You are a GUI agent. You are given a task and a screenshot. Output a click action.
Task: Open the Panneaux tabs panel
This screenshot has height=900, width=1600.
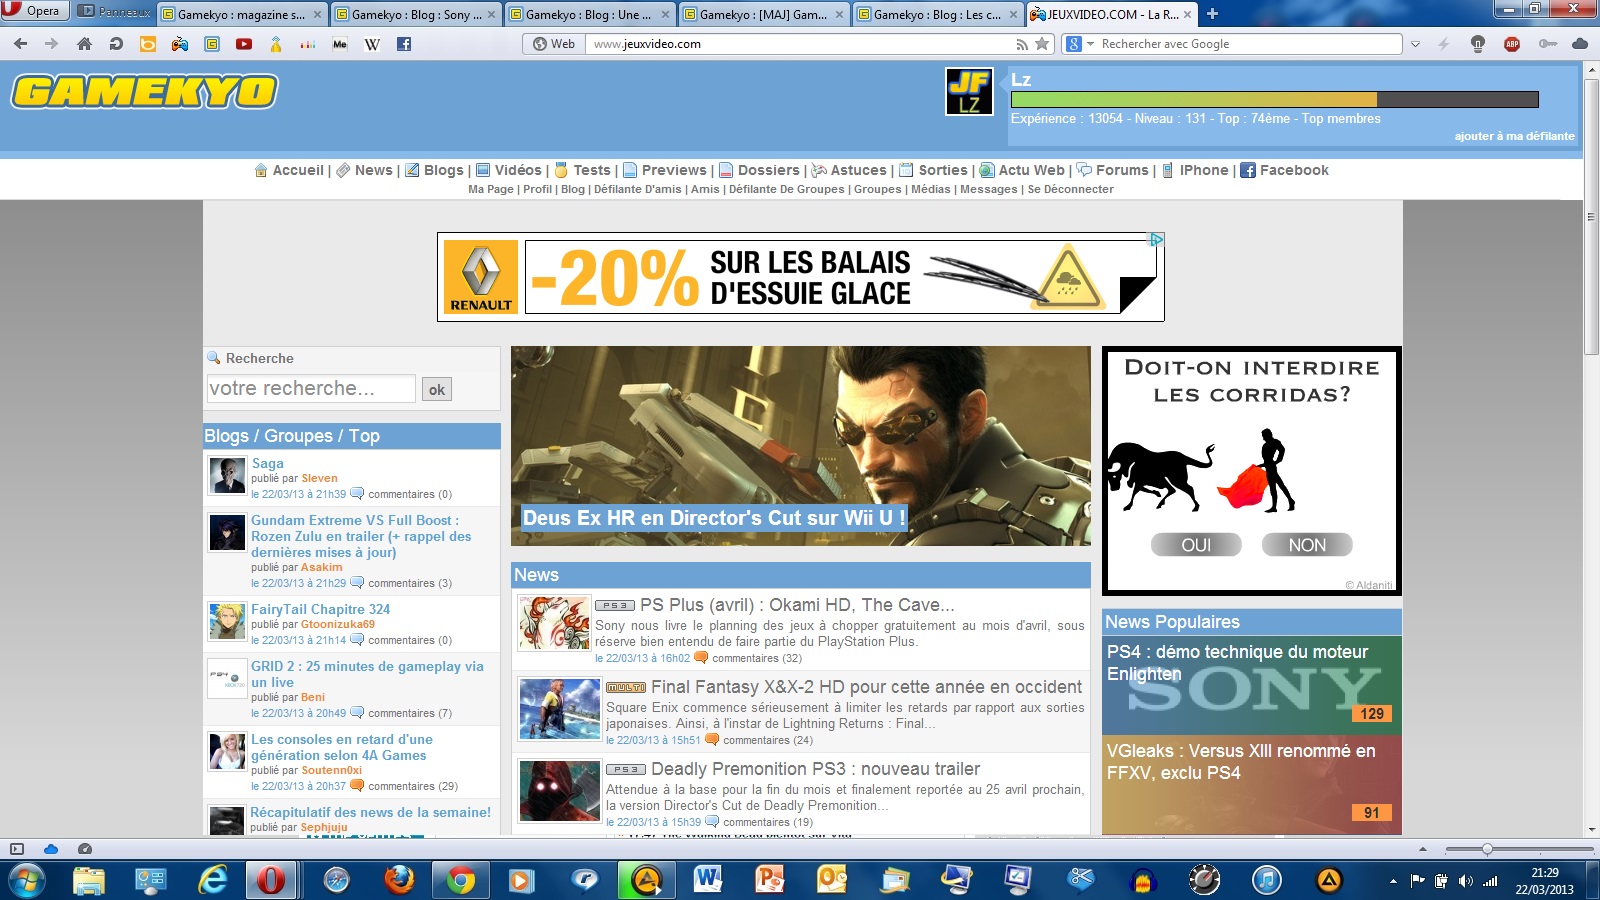(x=113, y=12)
